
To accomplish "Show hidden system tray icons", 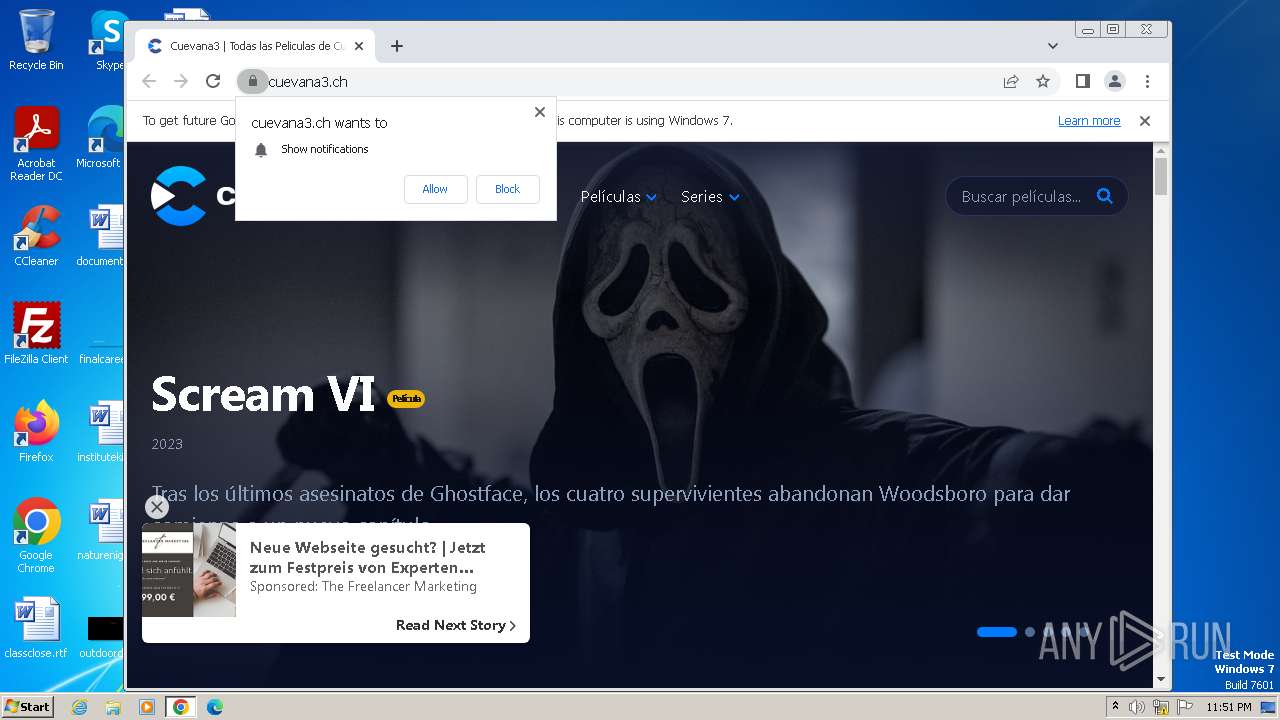I will (x=1115, y=707).
